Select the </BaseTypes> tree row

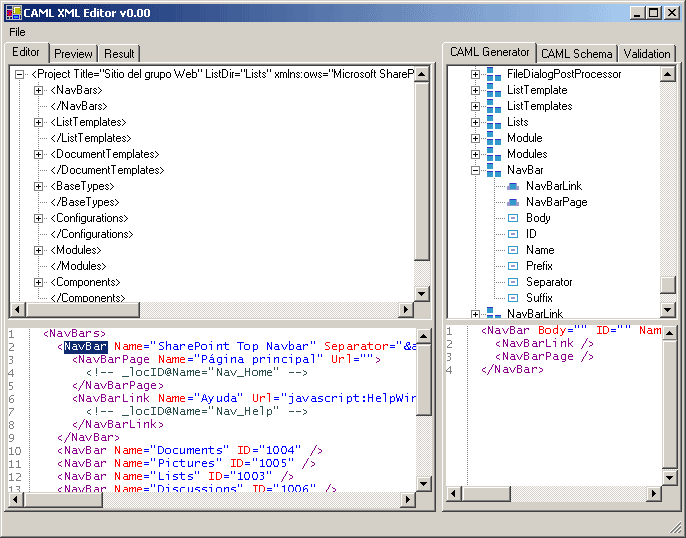85,202
